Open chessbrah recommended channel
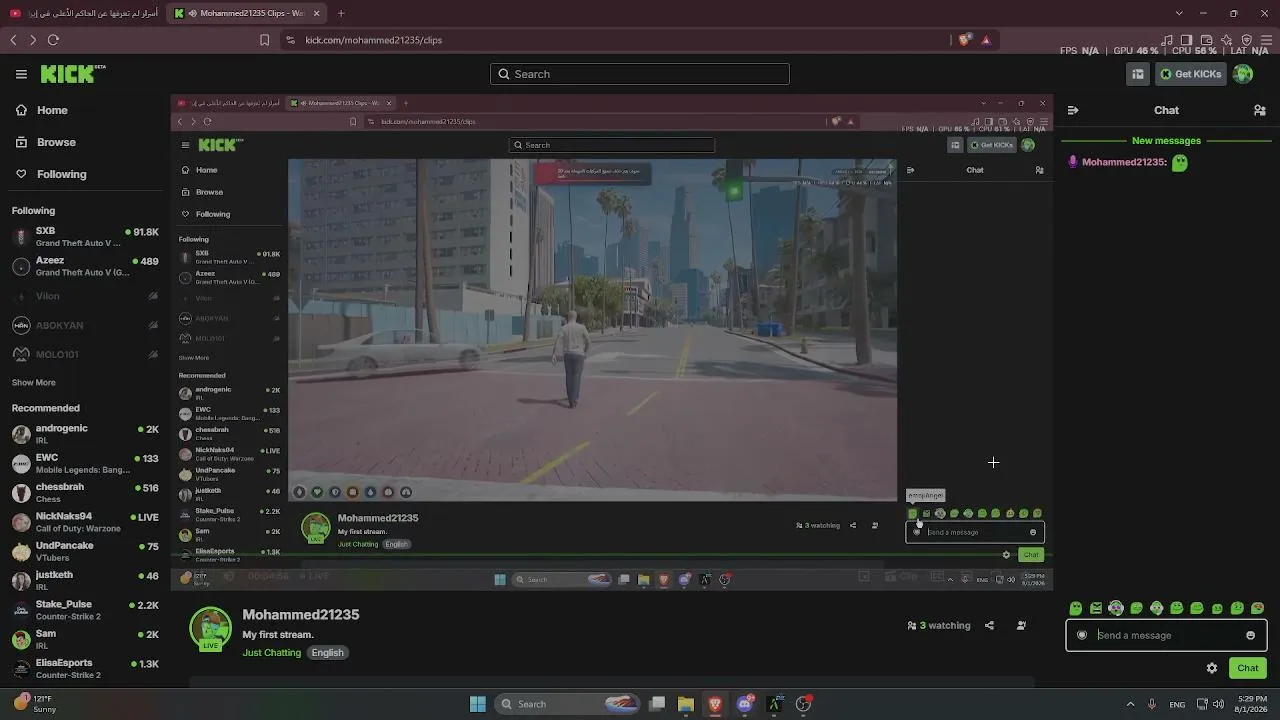The height and width of the screenshot is (720, 1280). point(85,493)
